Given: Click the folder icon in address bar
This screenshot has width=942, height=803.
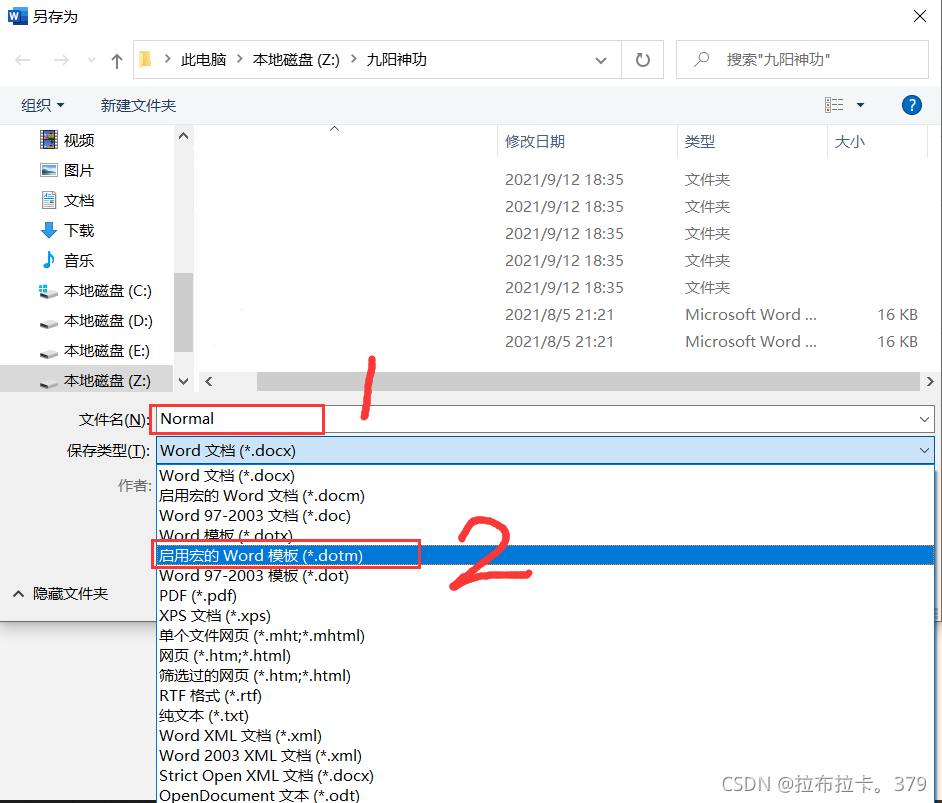Looking at the screenshot, I should [145, 59].
